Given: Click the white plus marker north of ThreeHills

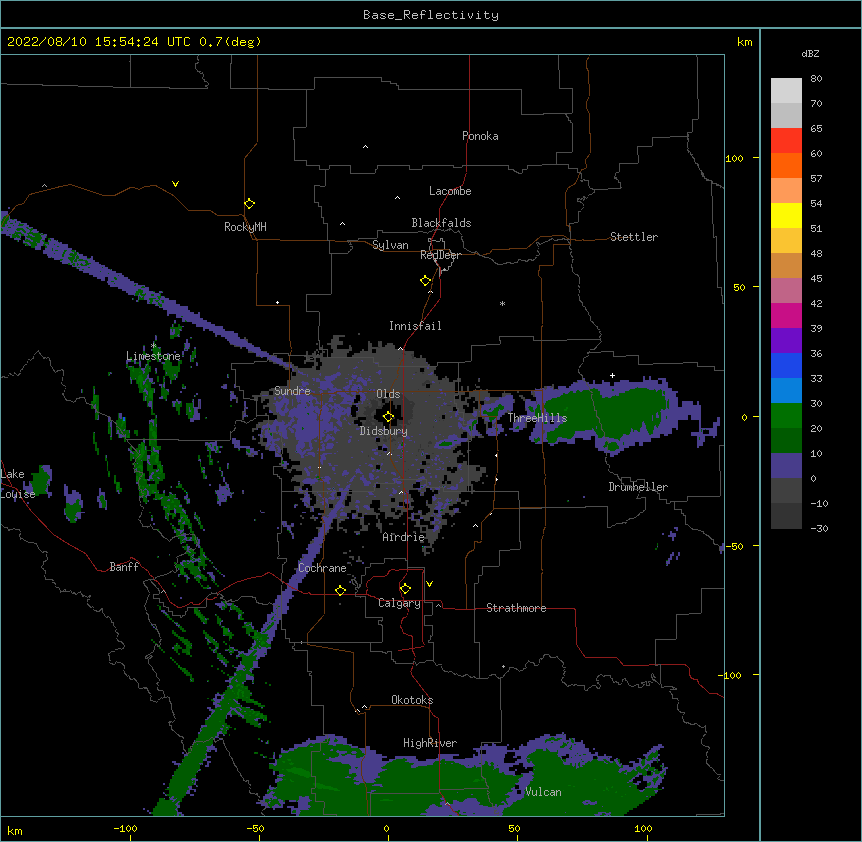Looking at the screenshot, I should point(612,375).
